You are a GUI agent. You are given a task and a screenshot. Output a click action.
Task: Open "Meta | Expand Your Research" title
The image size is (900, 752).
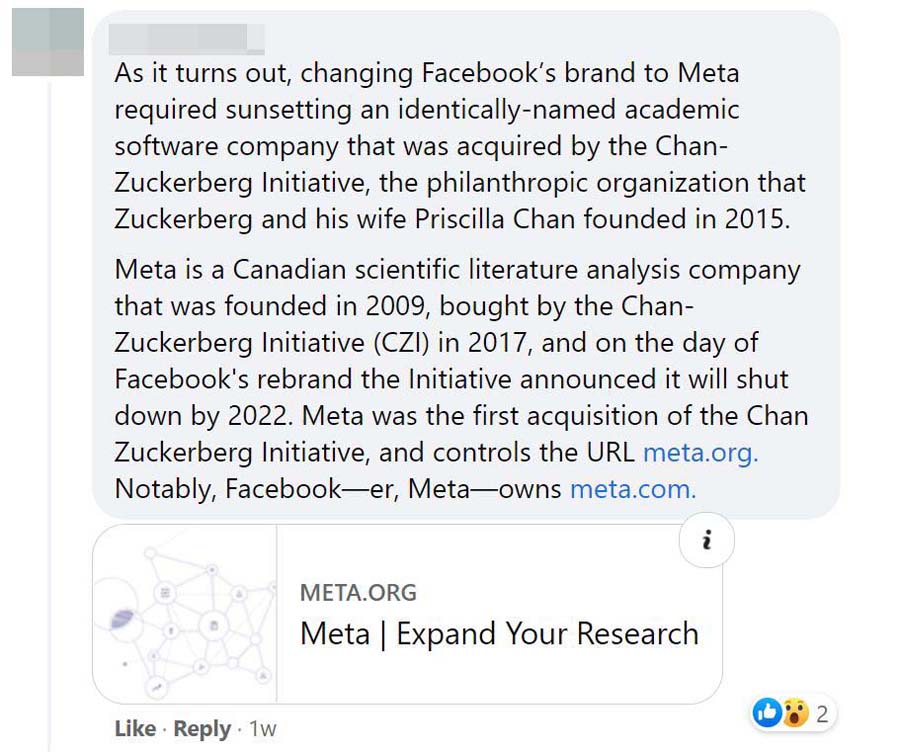click(x=499, y=634)
